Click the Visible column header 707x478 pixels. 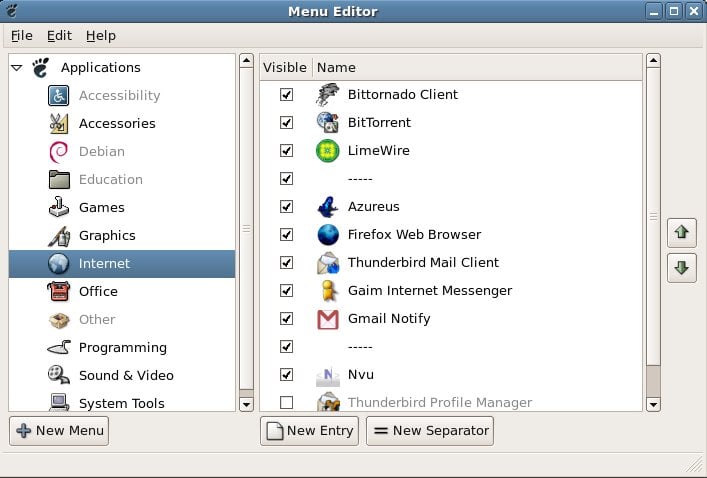pos(285,68)
